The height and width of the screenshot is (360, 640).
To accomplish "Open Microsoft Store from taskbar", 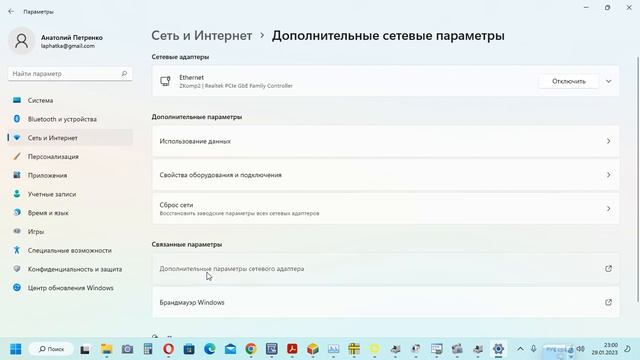I will (x=189, y=349).
